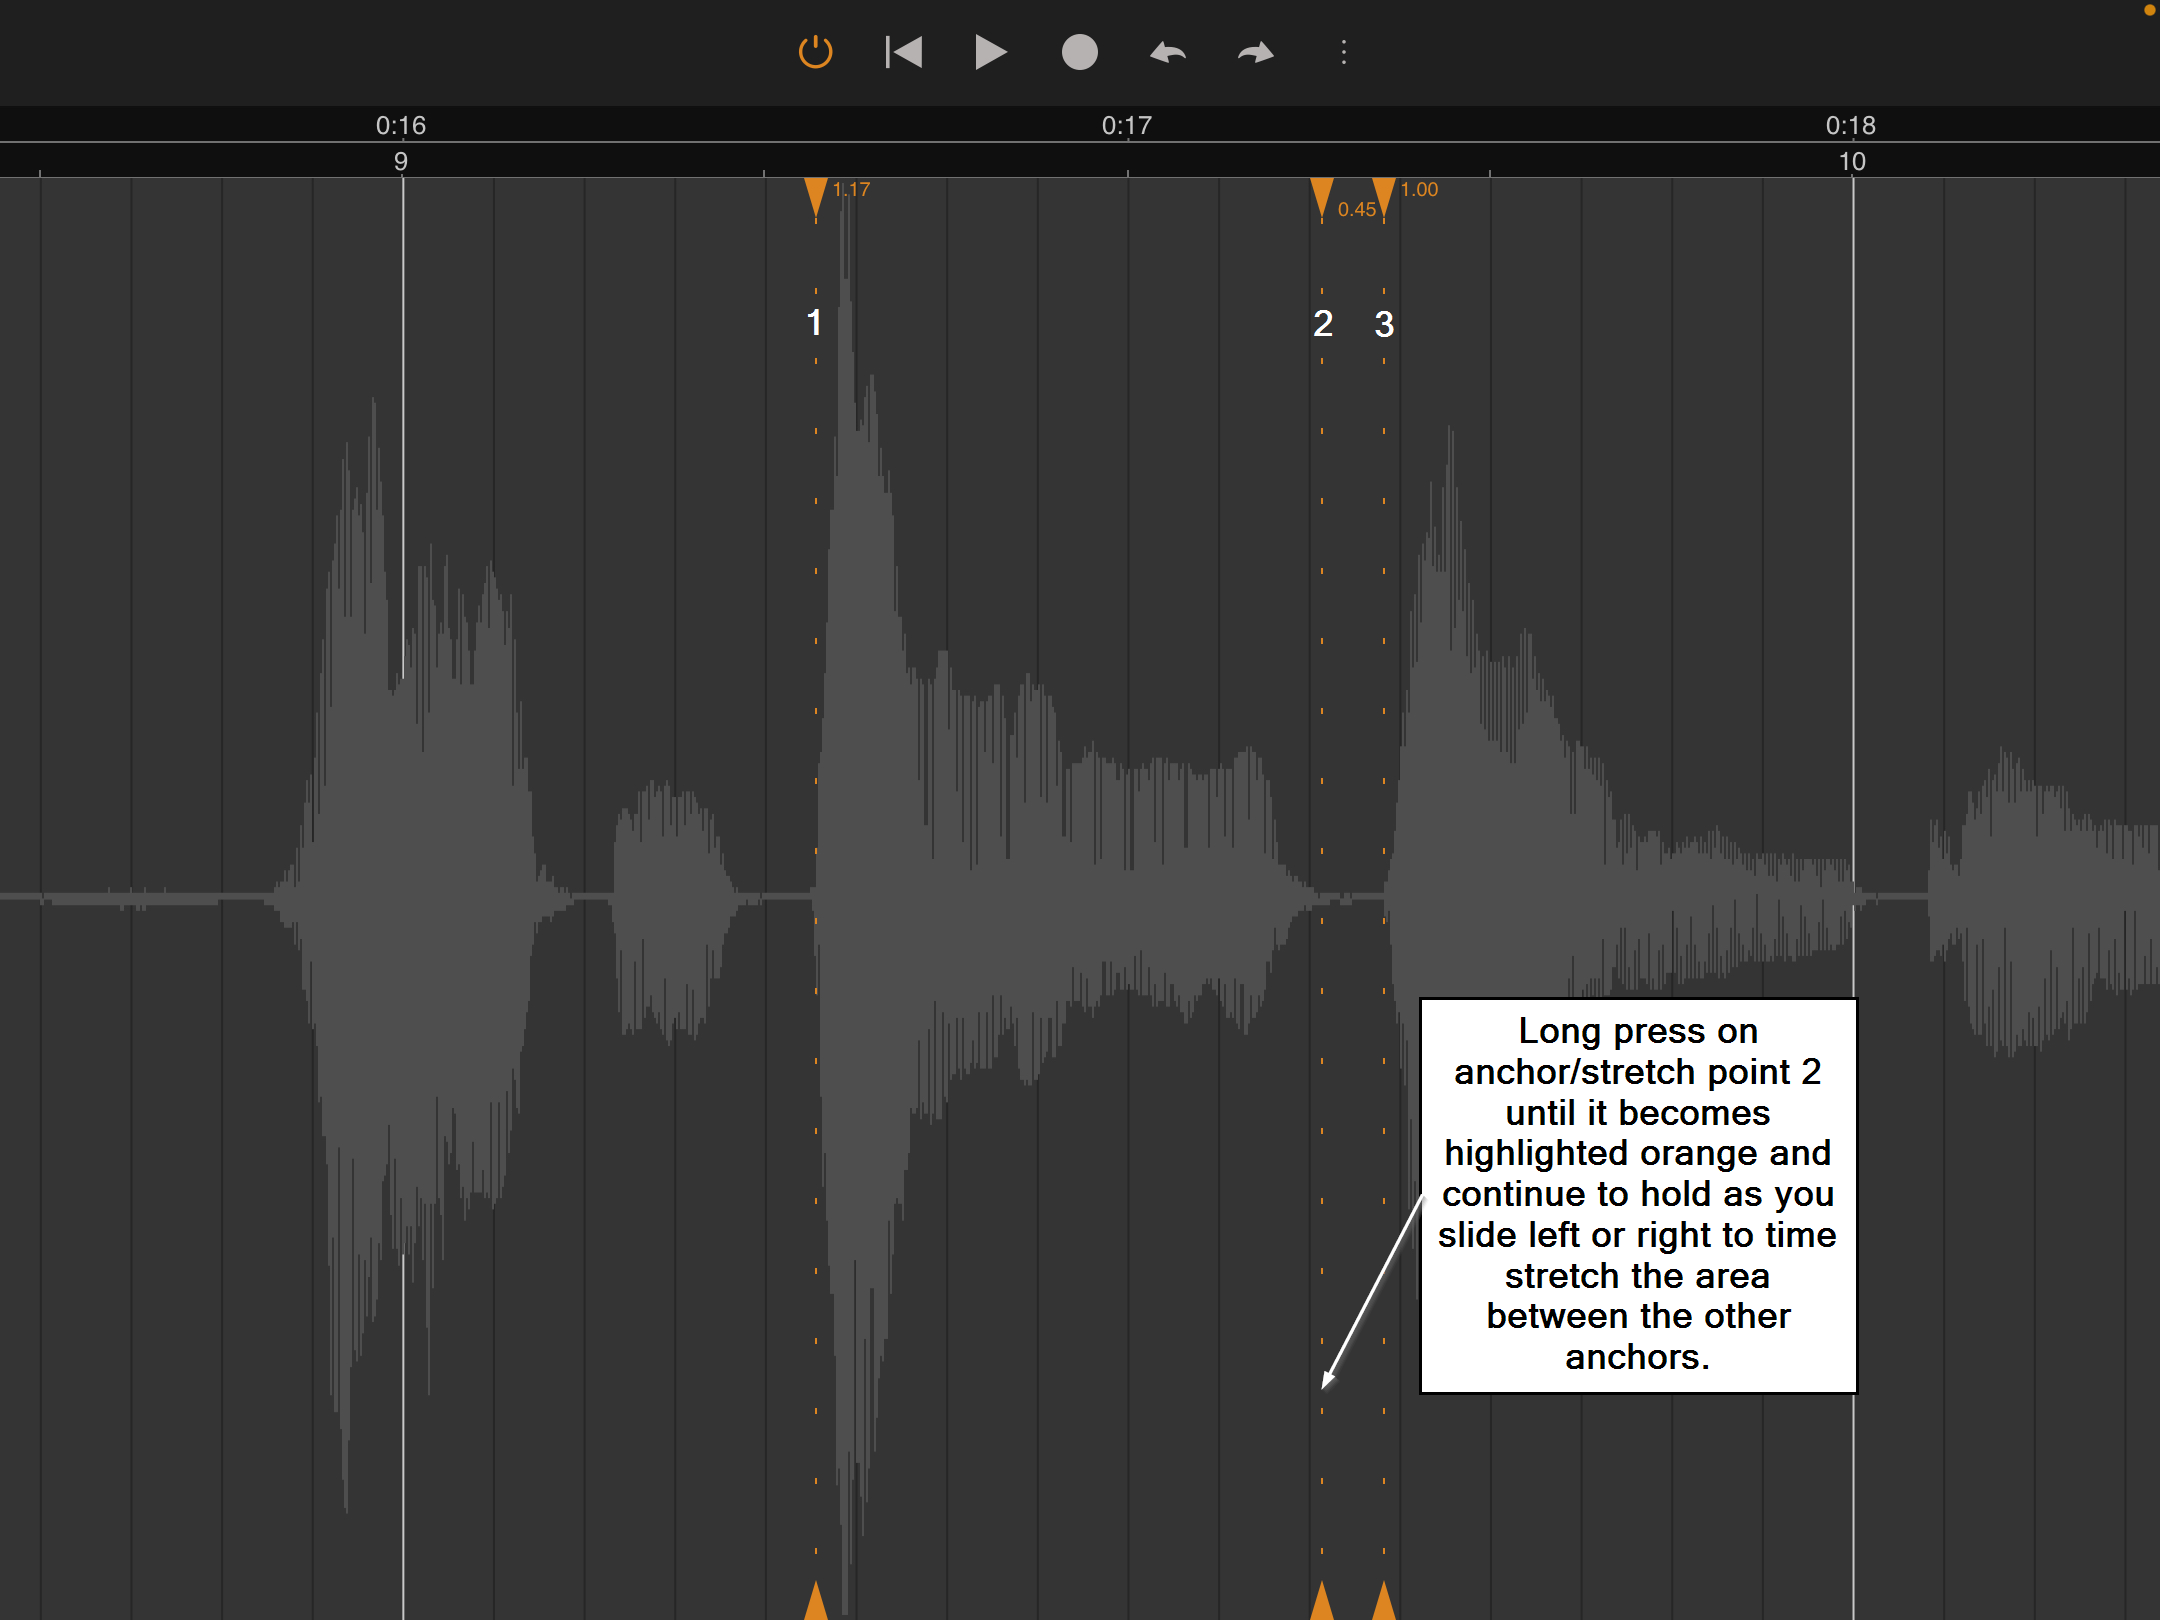Click the white instruction tooltip box
Image resolution: width=2160 pixels, height=1620 pixels.
pos(1638,1195)
